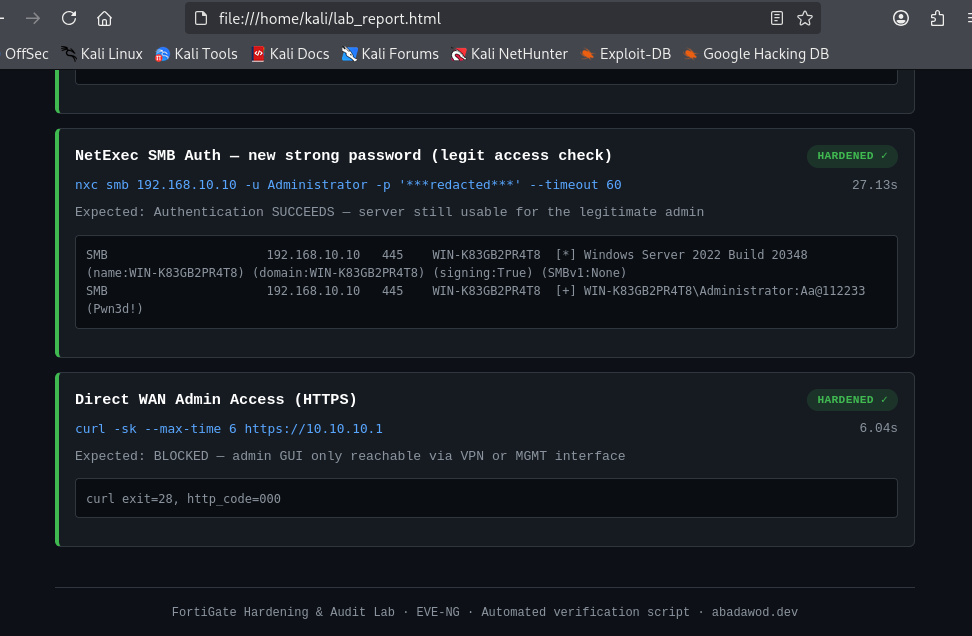The height and width of the screenshot is (636, 972).
Task: Open the extensions puzzle icon
Action: coord(937,19)
